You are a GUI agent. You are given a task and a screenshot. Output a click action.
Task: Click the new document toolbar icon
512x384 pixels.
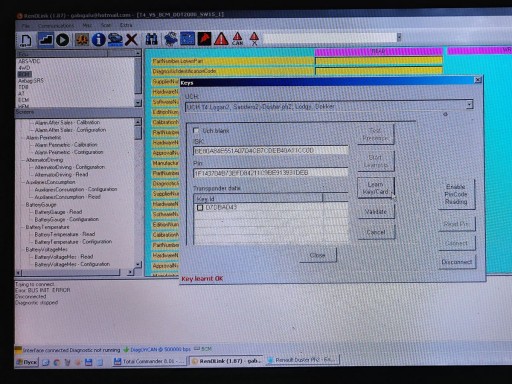(26, 40)
